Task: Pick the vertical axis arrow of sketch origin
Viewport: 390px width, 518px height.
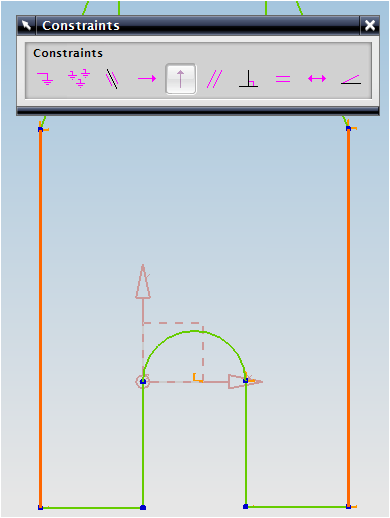Action: tap(143, 282)
